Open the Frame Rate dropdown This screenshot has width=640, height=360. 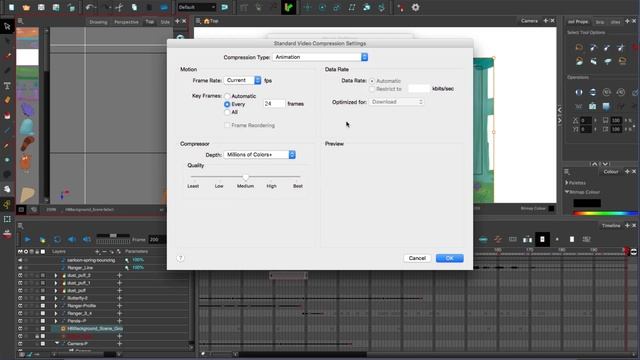click(x=242, y=80)
